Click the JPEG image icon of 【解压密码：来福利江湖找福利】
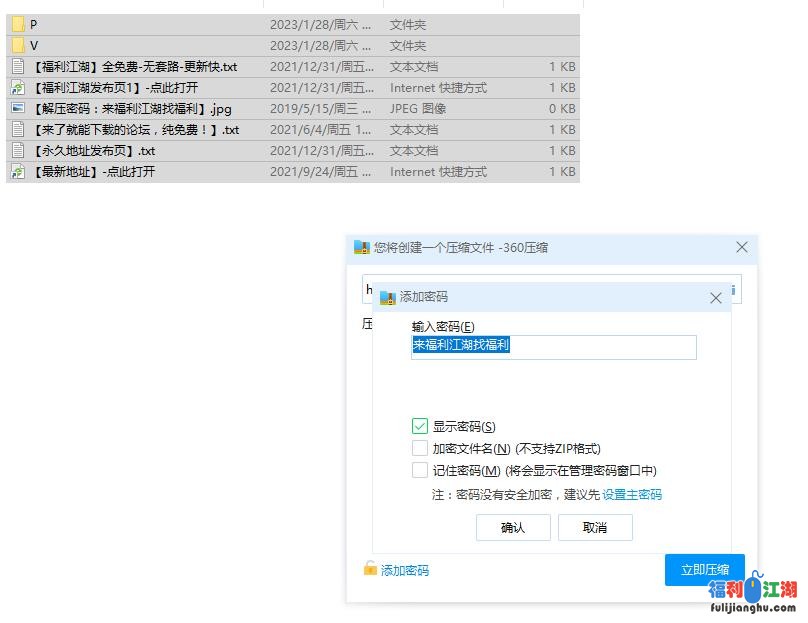808x623 pixels. tap(18, 108)
